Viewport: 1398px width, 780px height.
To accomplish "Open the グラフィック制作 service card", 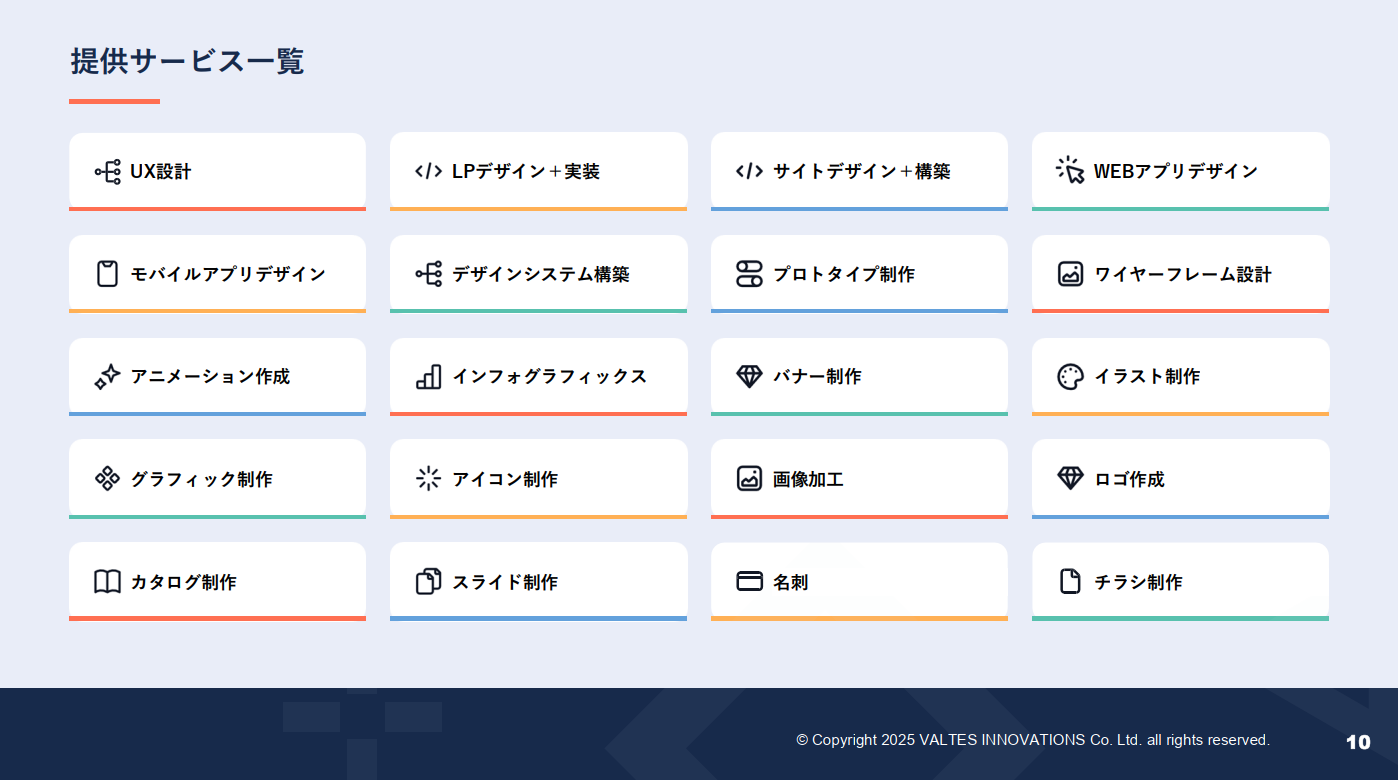I will click(217, 479).
